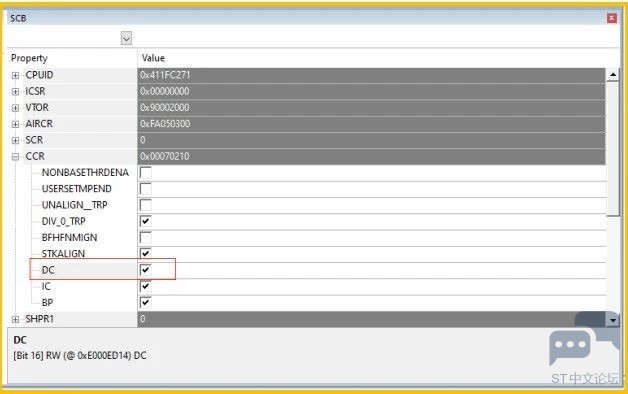Select the CCR value 0x00070210
Screen dimensions: 628x394
[x=165, y=156]
